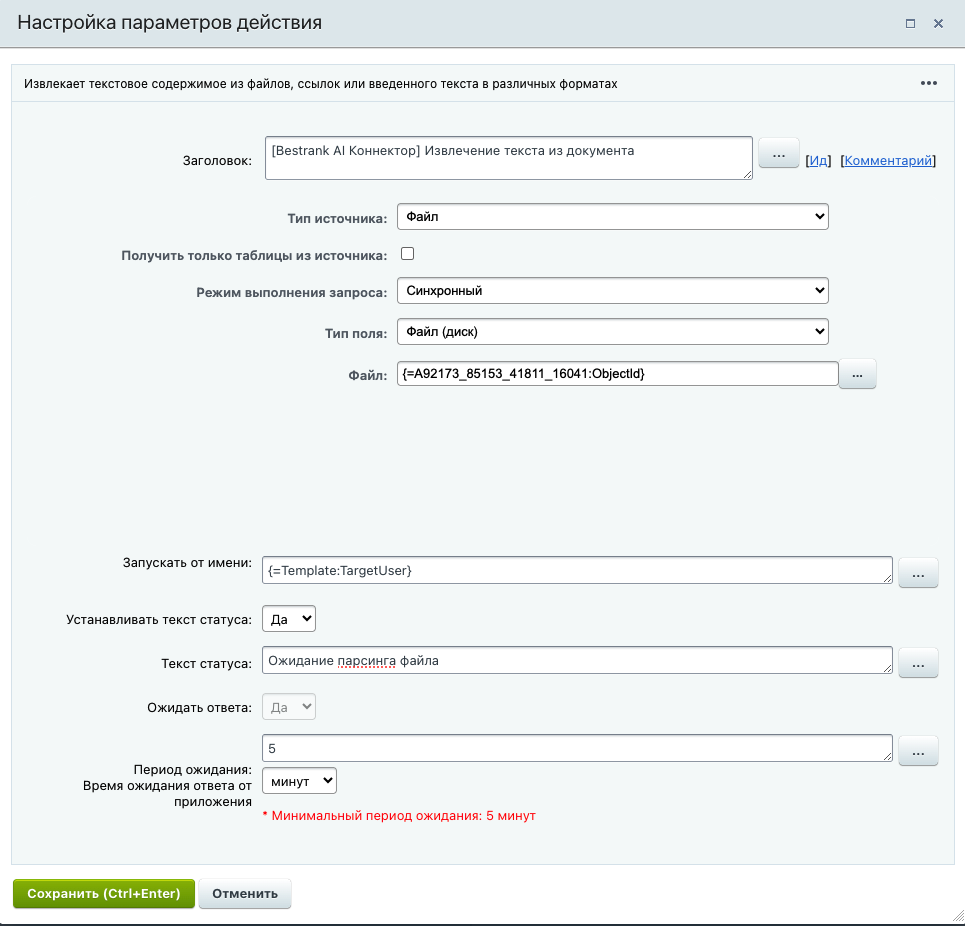The image size is (965, 926).
Task: Click the Ид link
Action: click(x=819, y=160)
